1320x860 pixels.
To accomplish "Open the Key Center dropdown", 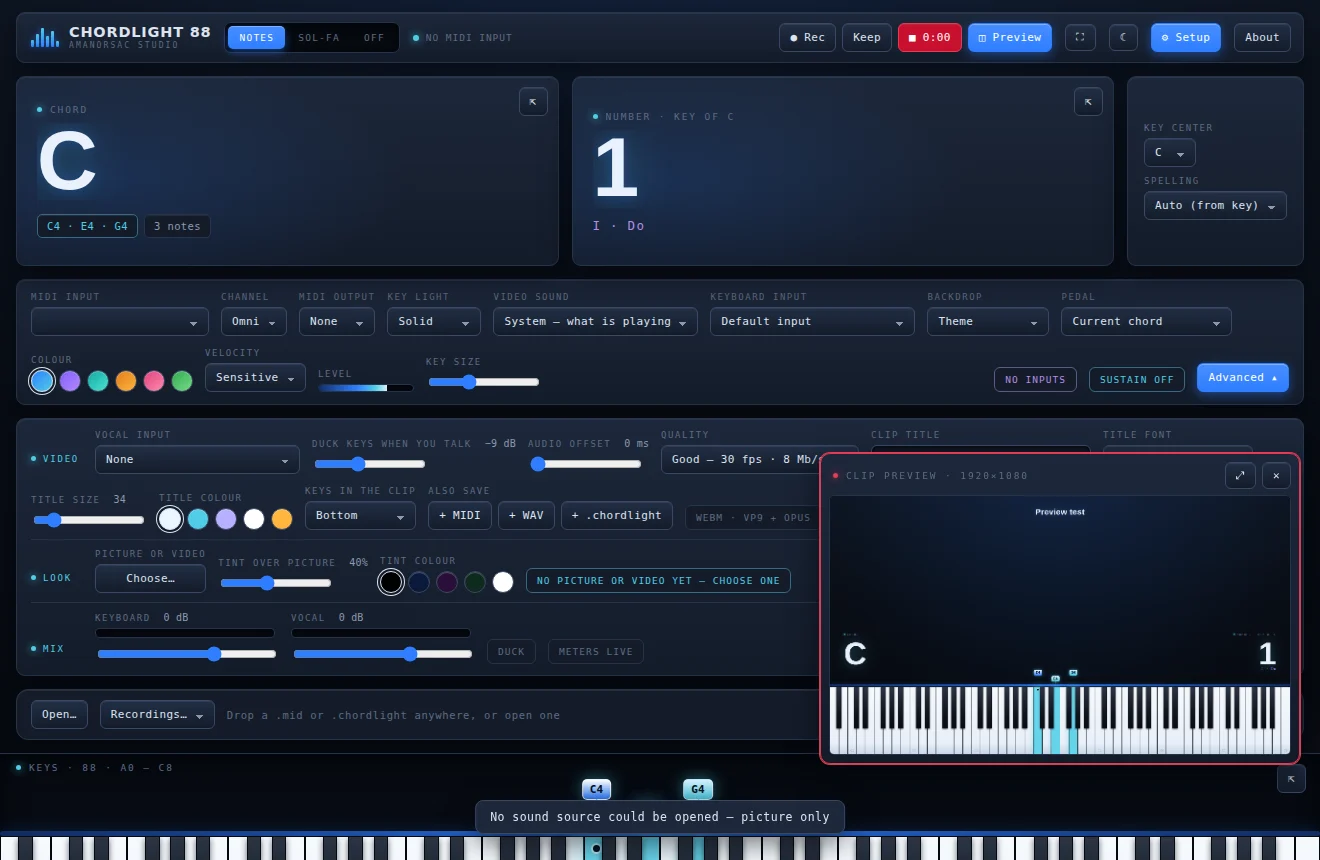I will pyautogui.click(x=1170, y=153).
